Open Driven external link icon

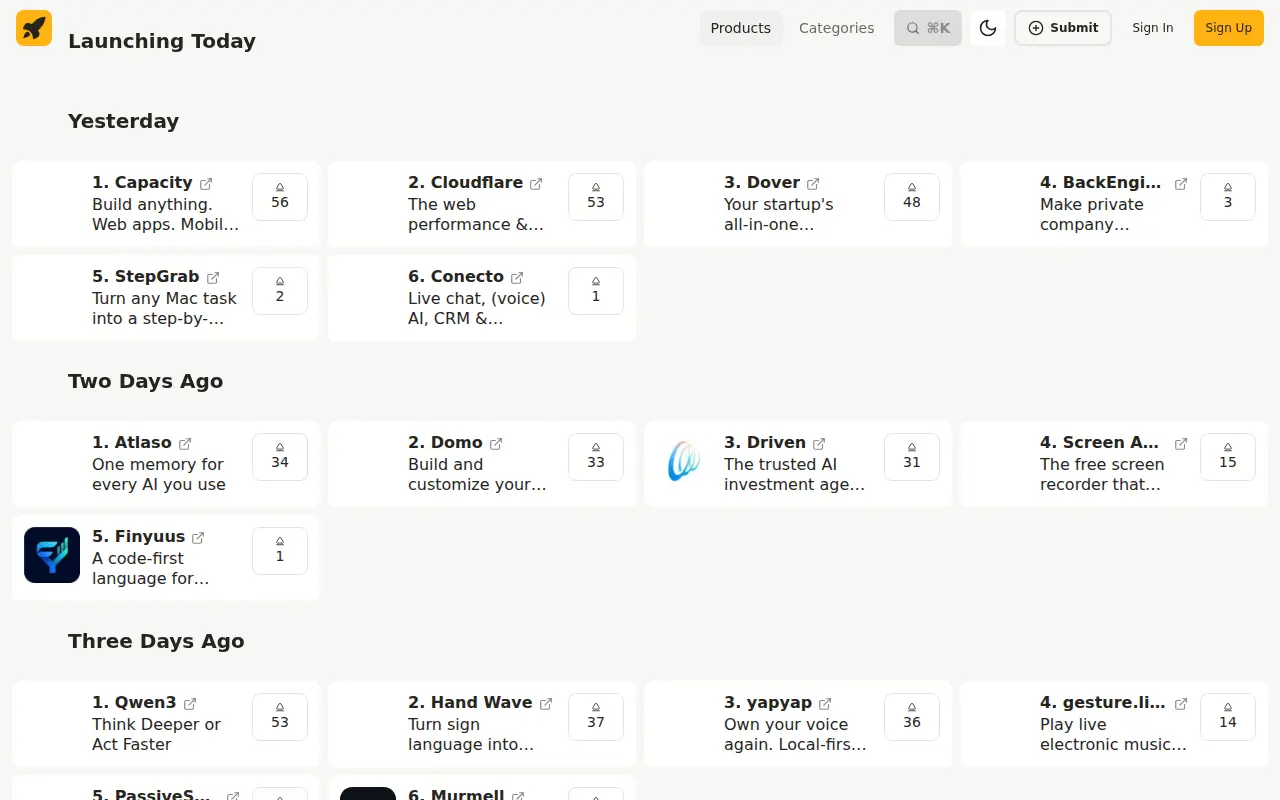[819, 444]
